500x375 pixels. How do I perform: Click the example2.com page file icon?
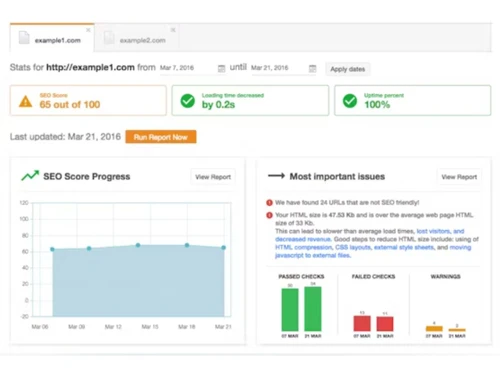[x=109, y=37]
